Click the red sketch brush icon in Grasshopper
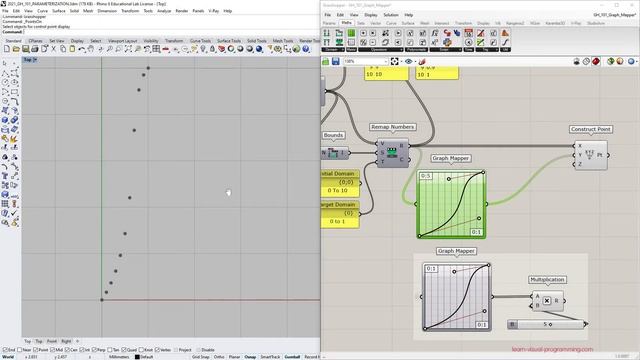The width and height of the screenshot is (640, 360). [422, 62]
